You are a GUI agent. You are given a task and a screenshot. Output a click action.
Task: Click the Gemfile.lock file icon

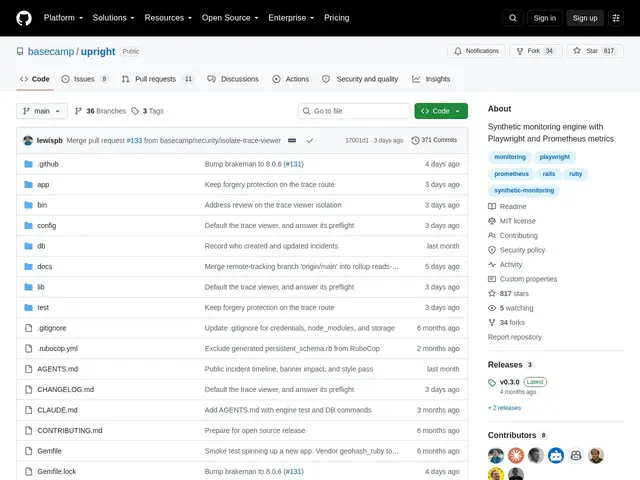[x=28, y=471]
